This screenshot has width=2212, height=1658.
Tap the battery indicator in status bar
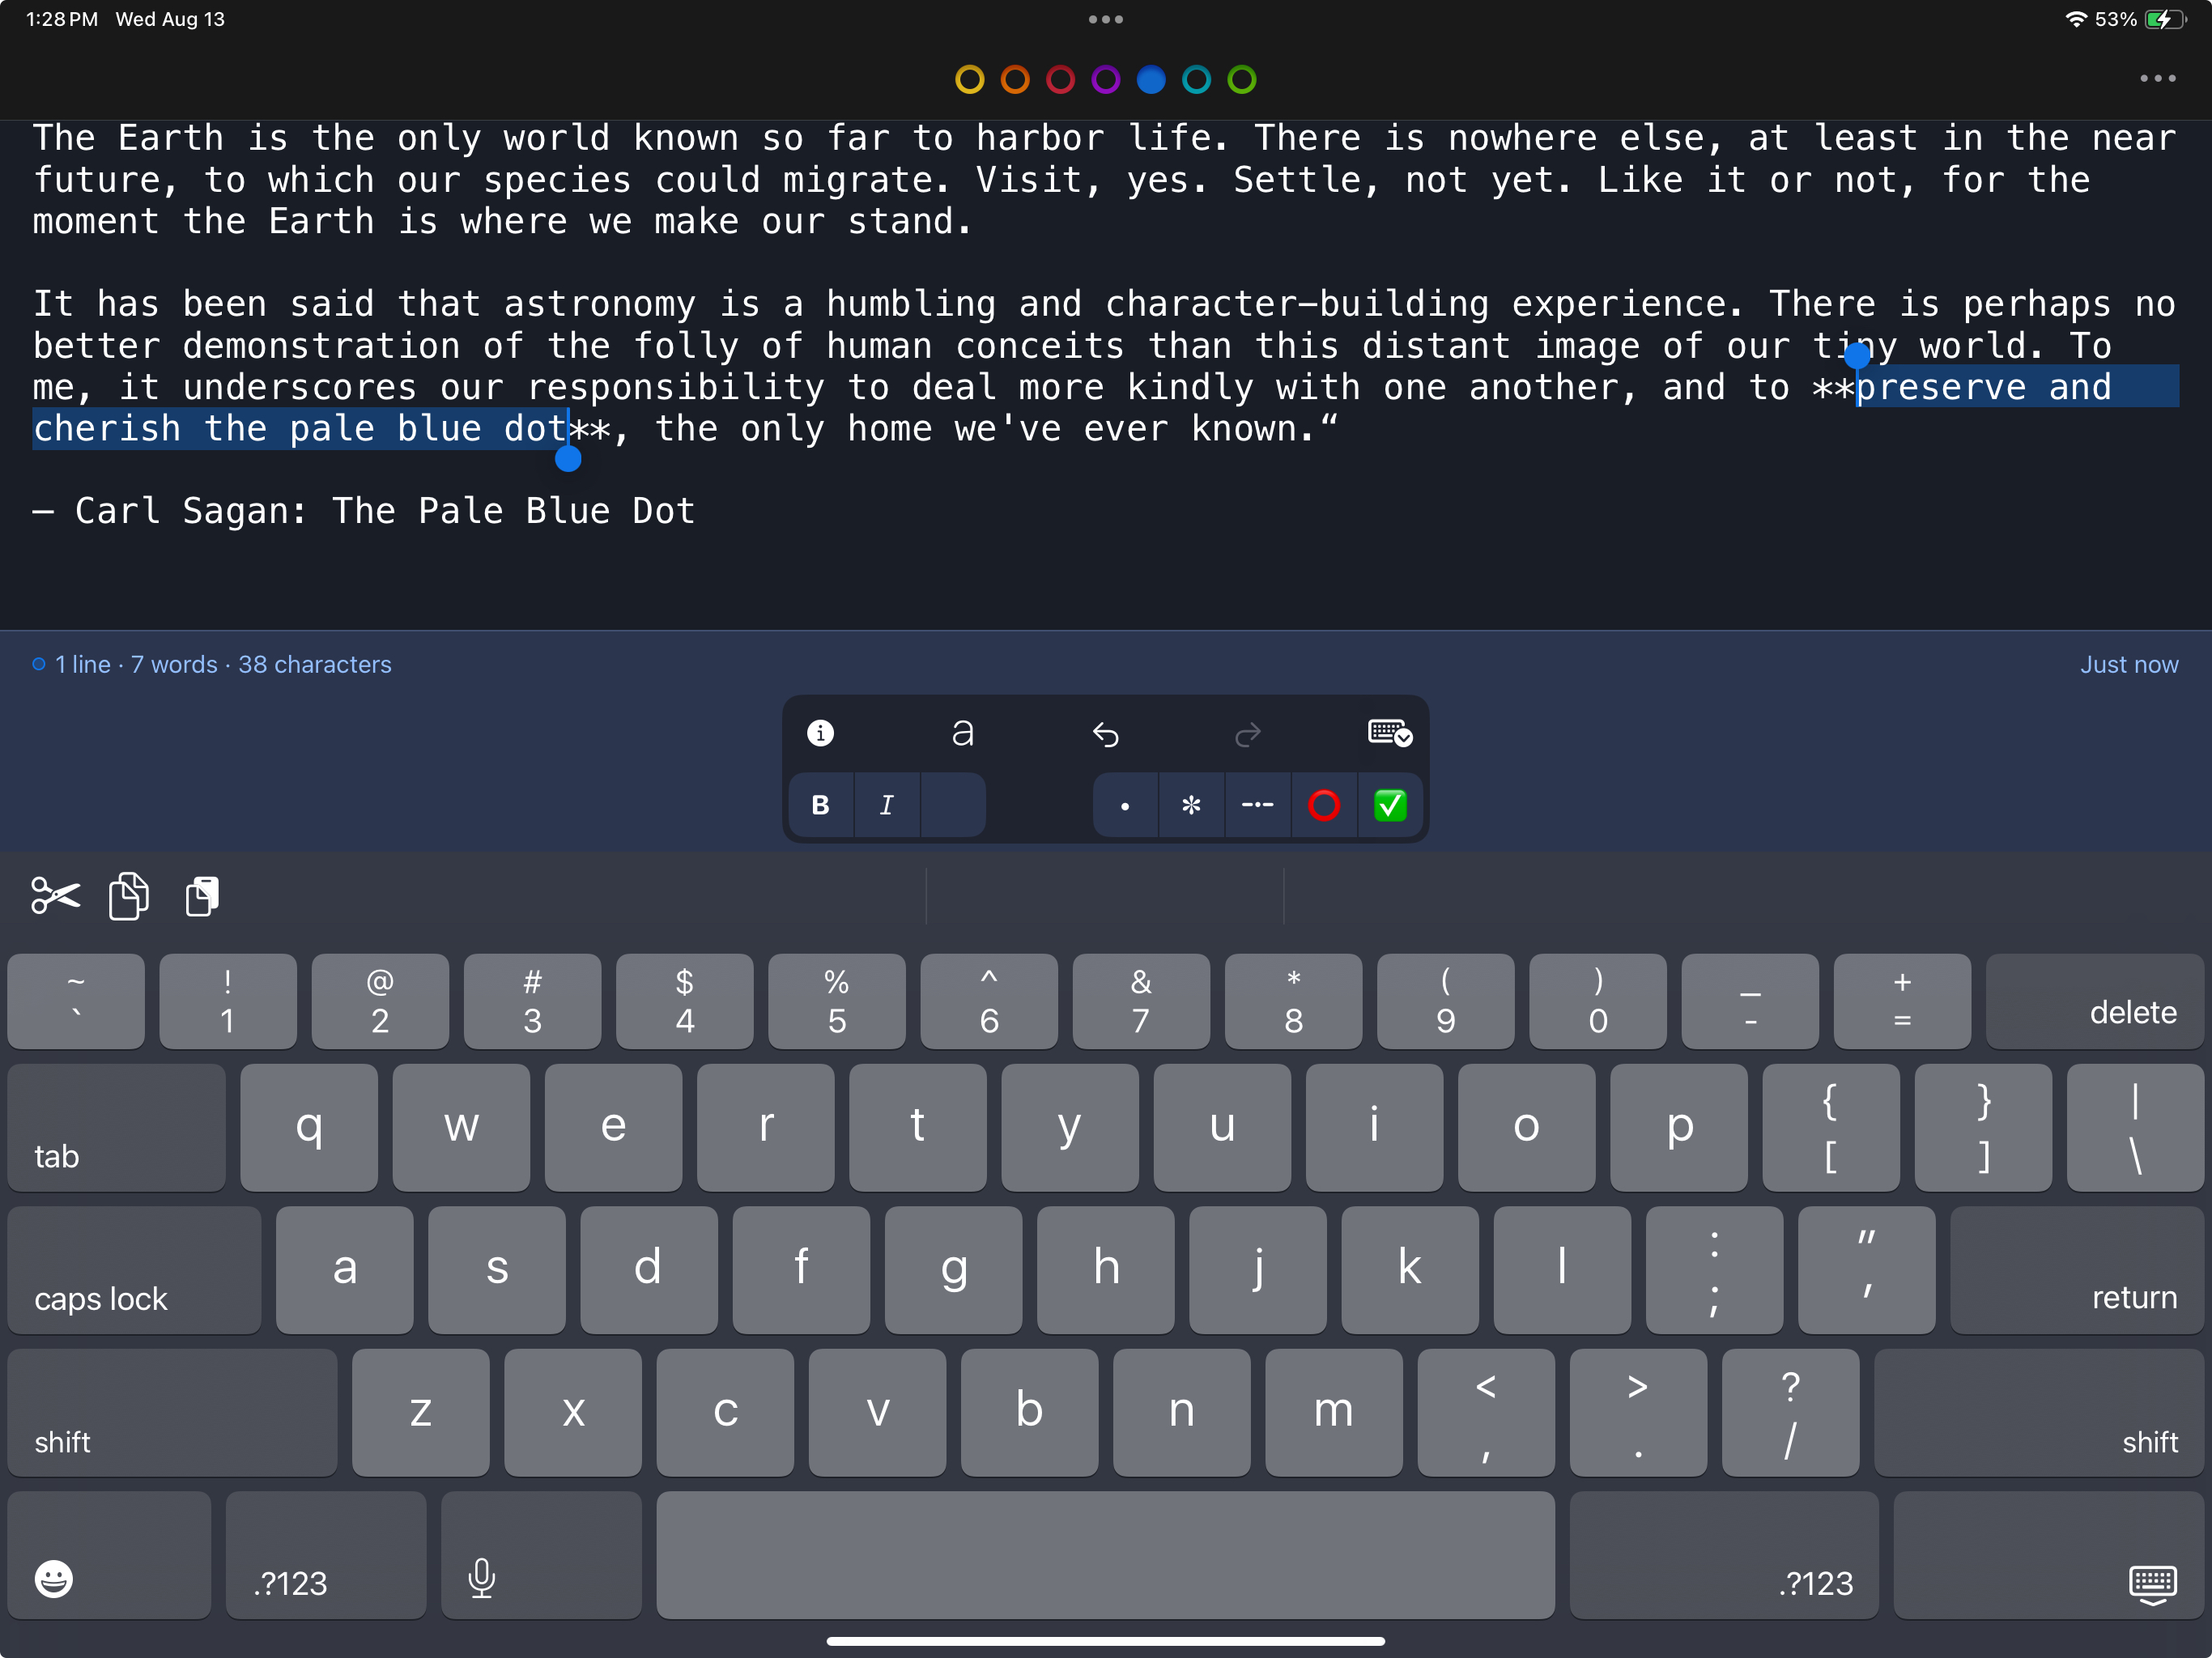[2165, 19]
